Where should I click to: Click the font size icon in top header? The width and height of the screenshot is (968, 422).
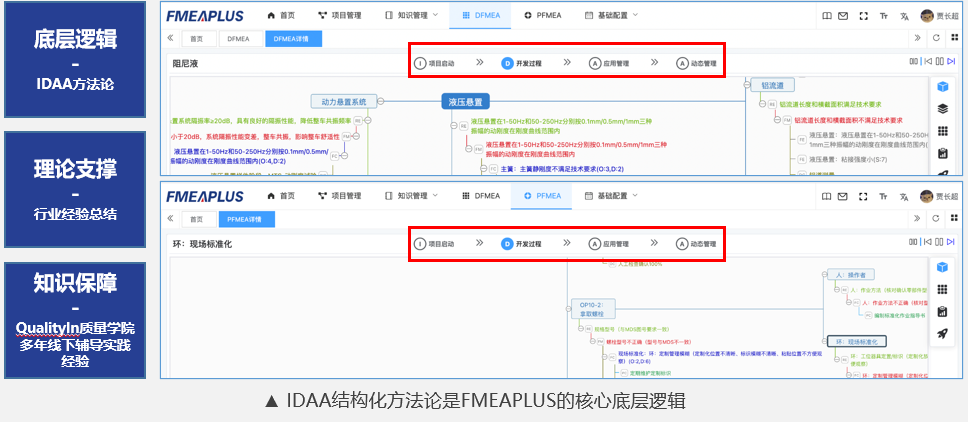(x=884, y=15)
